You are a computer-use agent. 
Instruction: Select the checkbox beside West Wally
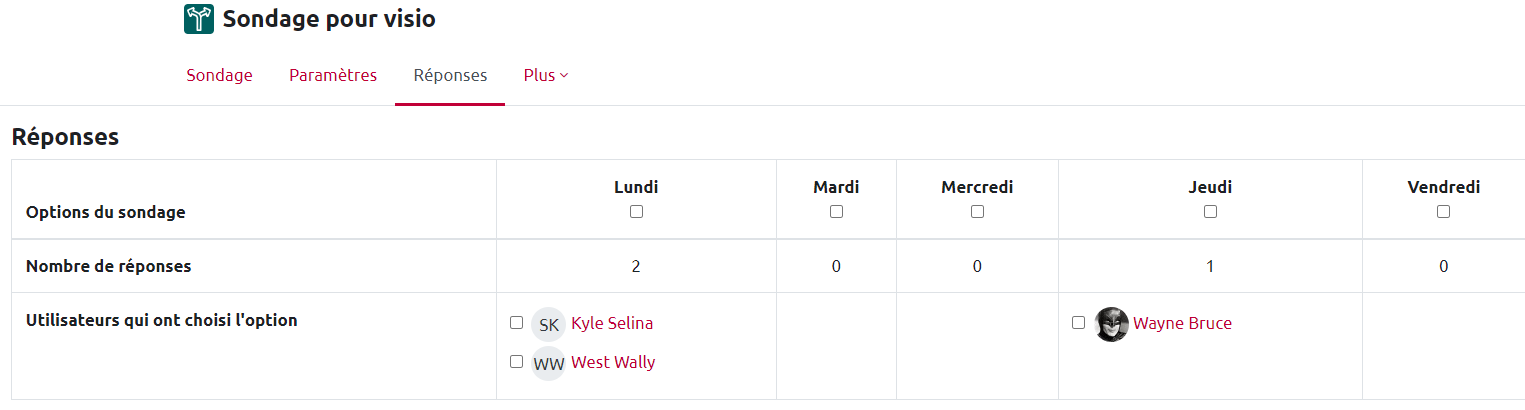tap(516, 362)
